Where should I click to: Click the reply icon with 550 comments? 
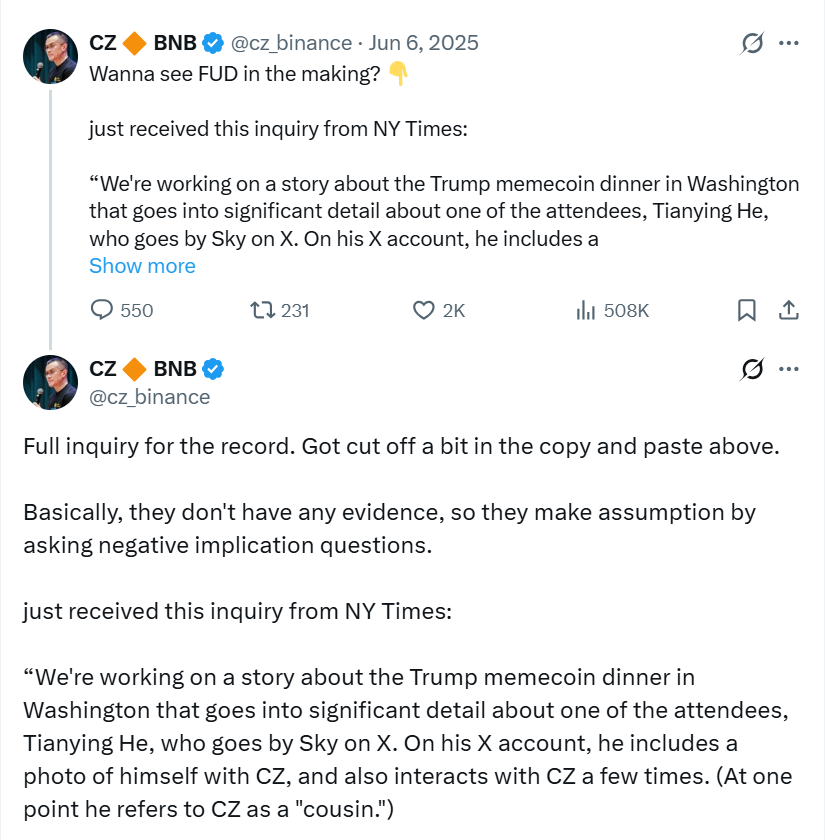click(102, 311)
